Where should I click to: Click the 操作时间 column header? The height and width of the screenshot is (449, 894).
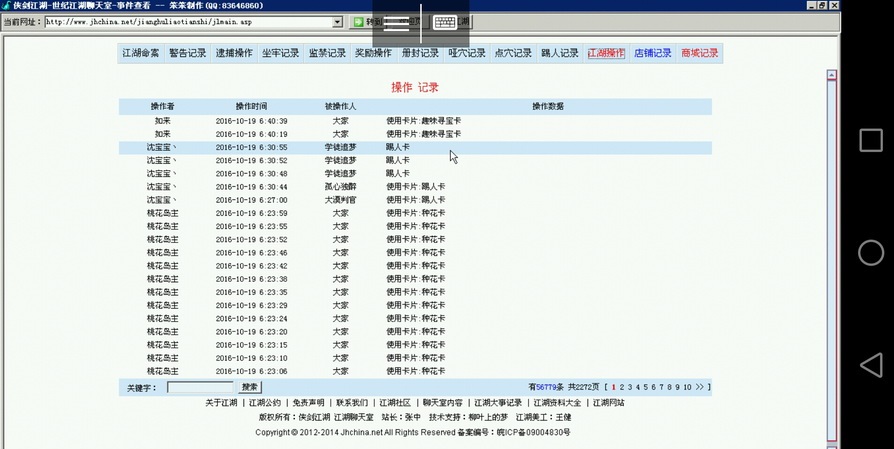click(251, 106)
